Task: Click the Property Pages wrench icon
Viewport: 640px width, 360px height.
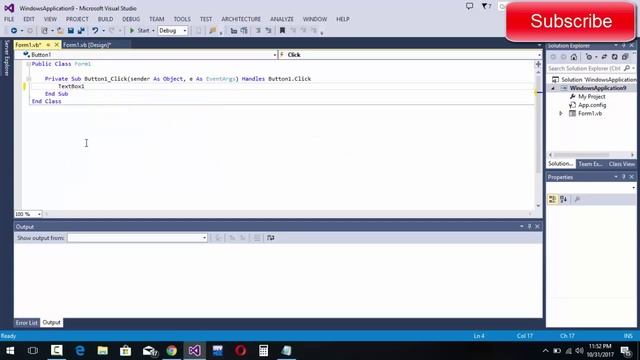Action: tap(577, 199)
